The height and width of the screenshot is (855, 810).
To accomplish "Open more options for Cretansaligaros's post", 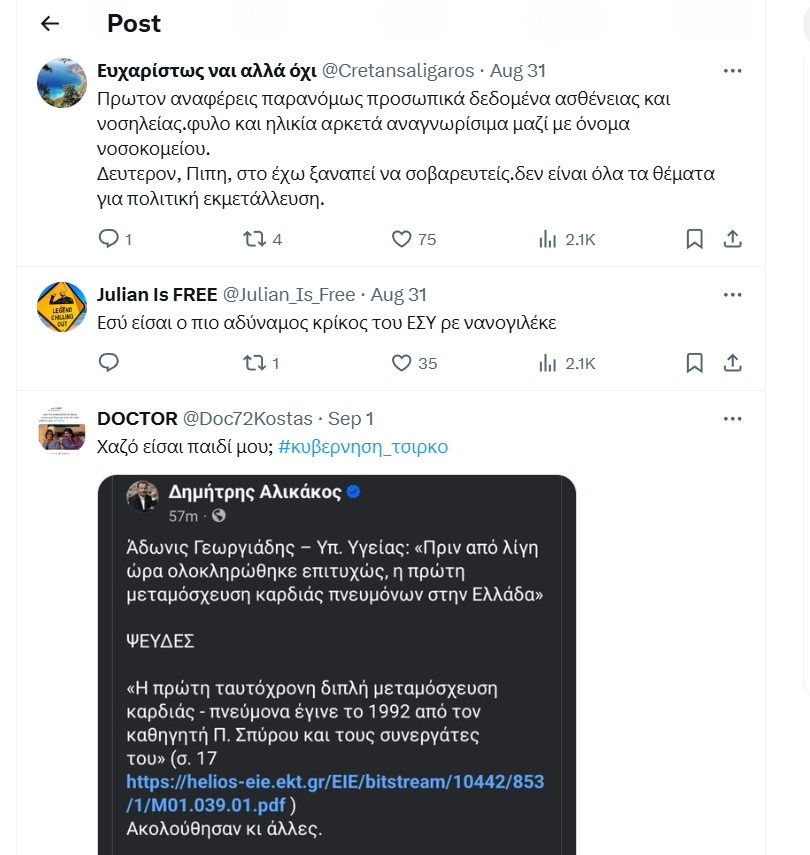I will pos(732,71).
